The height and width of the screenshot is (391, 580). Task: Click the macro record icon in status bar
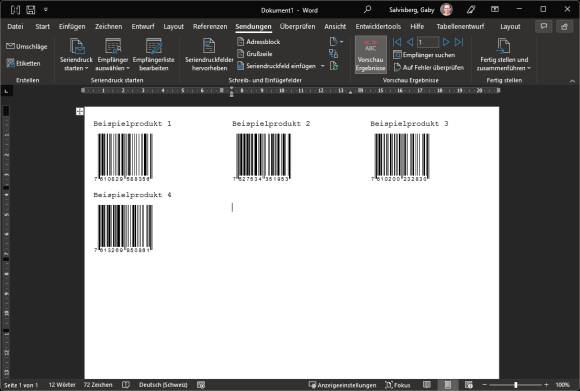click(x=201, y=385)
